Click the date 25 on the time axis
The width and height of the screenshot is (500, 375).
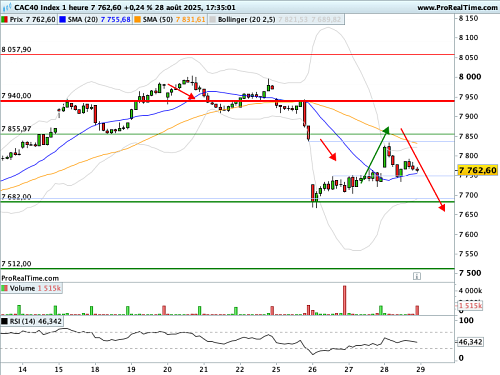click(x=276, y=369)
